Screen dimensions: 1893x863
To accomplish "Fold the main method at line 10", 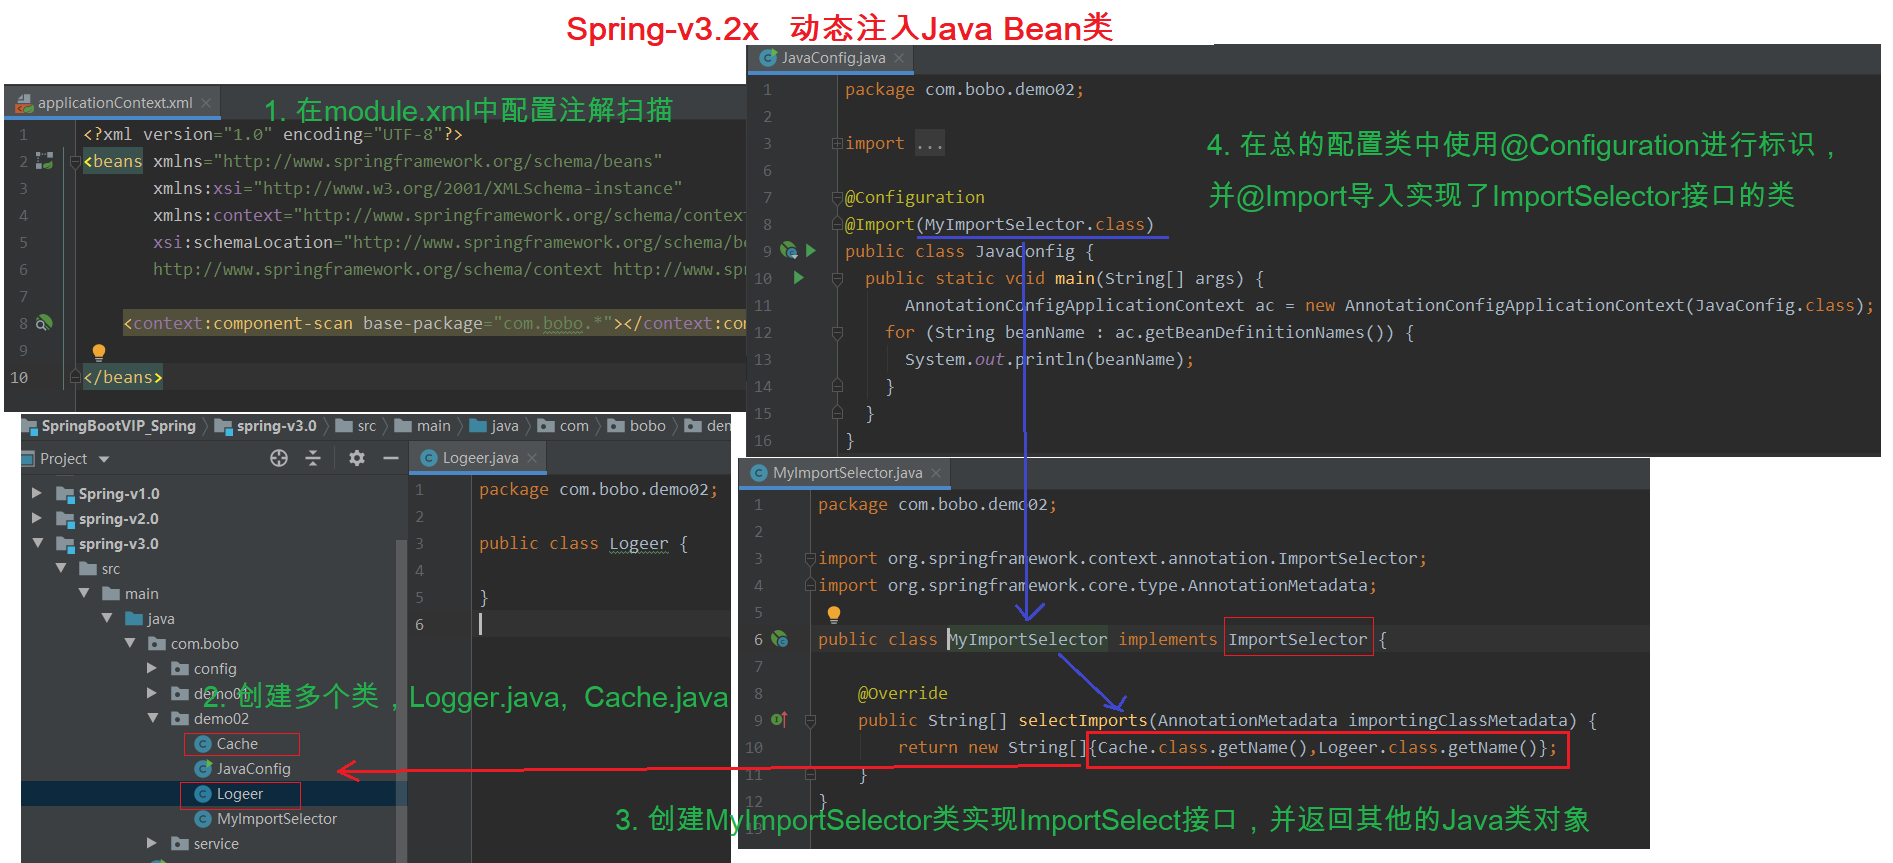I will click(837, 278).
